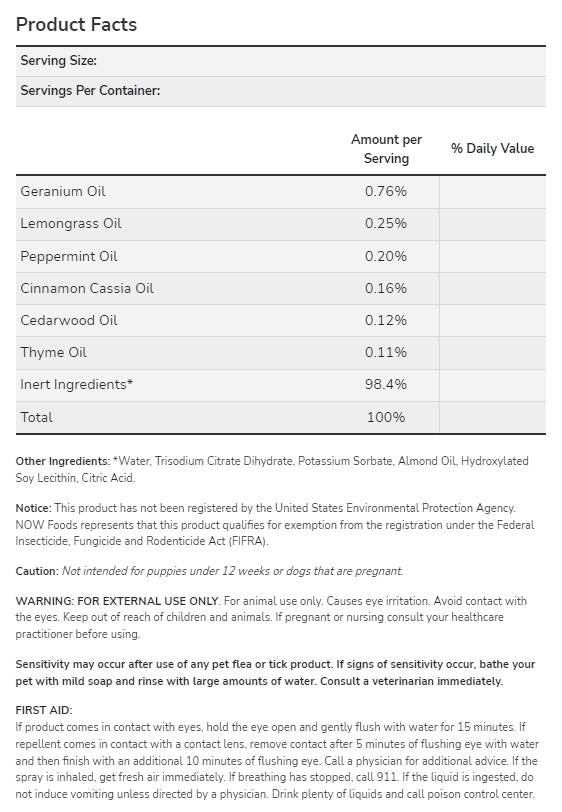Click the FIRST AID heading
Image resolution: width=562 pixels, height=812 pixels.
44,710
